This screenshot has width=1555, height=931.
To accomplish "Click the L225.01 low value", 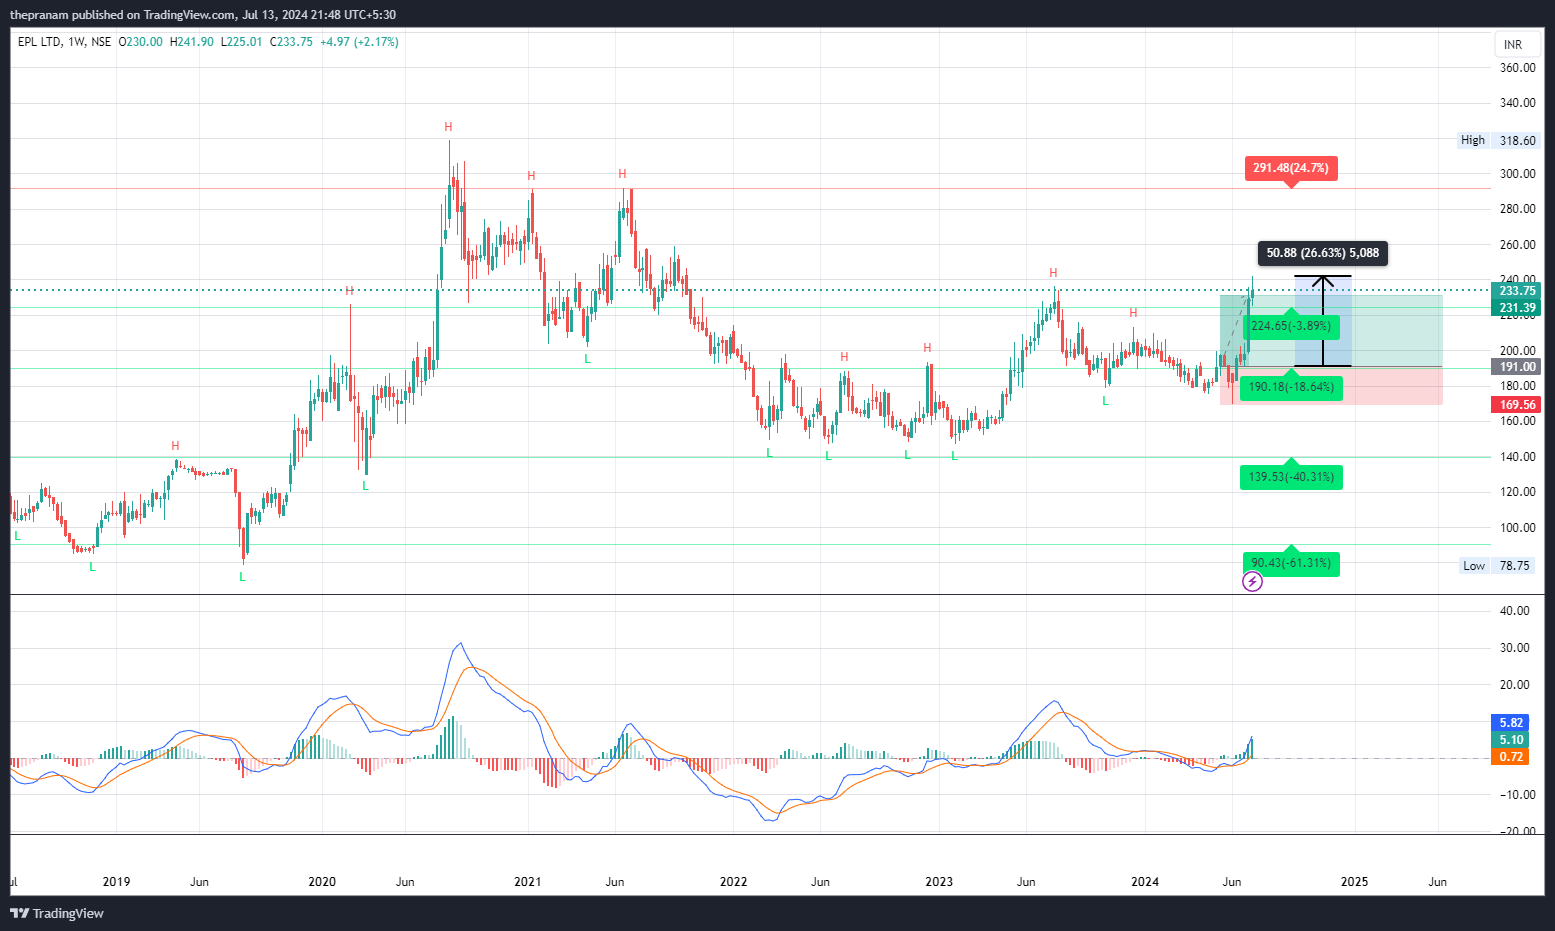I will (242, 42).
